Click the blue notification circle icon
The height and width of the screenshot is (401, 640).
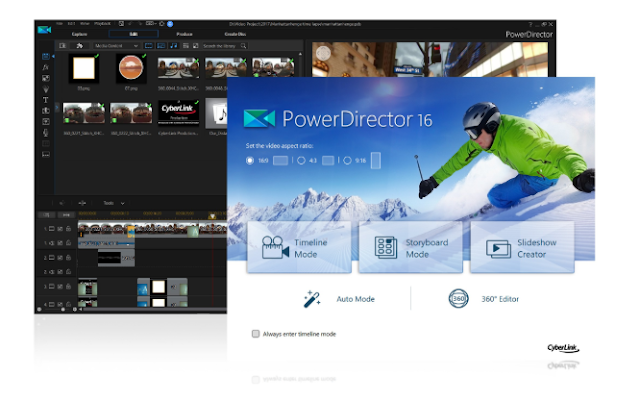point(170,24)
